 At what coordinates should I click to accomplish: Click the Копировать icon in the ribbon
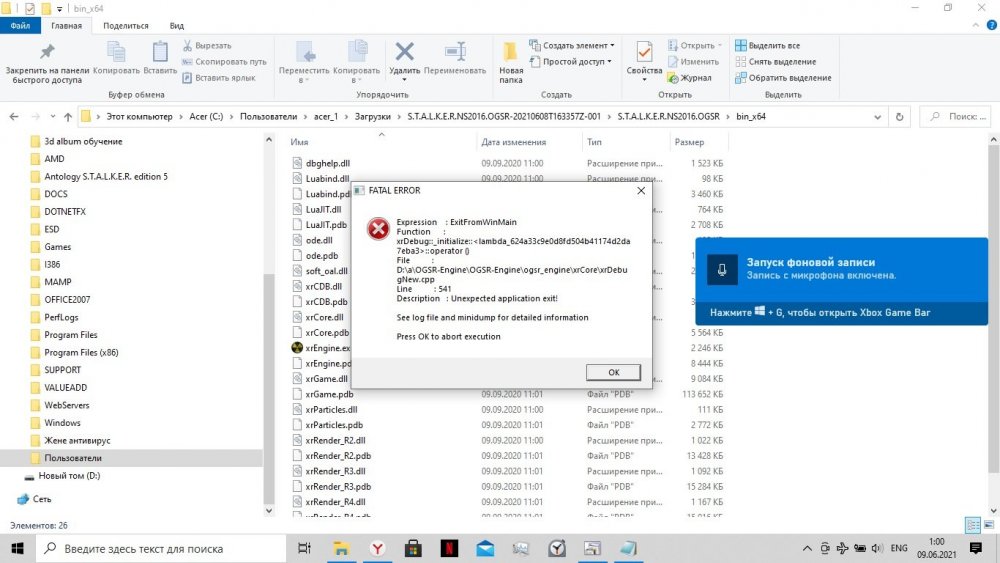(x=116, y=52)
